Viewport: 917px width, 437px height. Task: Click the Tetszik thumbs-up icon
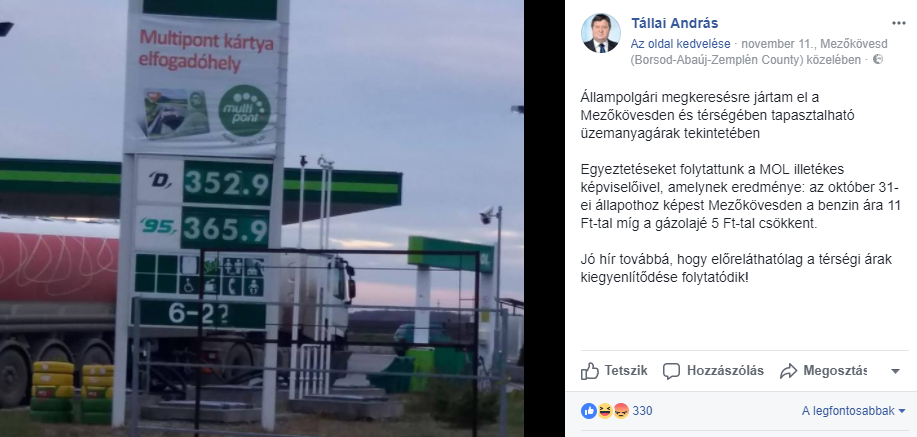(x=590, y=371)
